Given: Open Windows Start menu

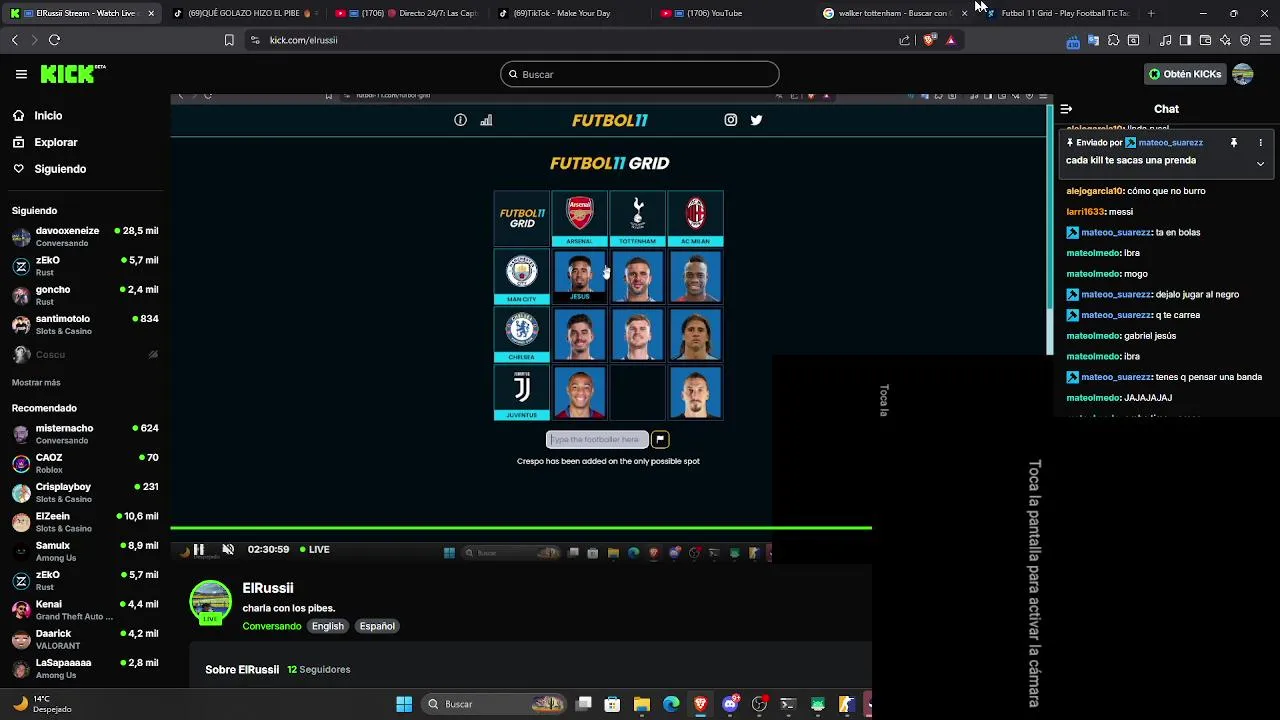Looking at the screenshot, I should click(x=404, y=704).
